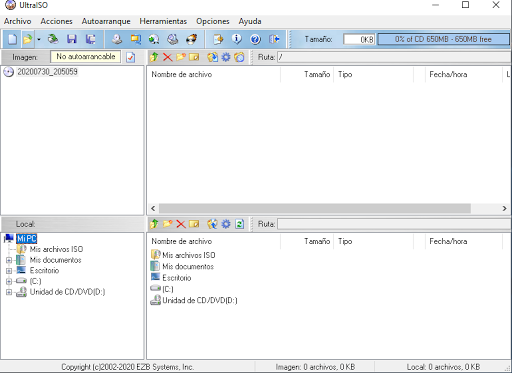Click the Burn CD/DVD image flame icon

click(191, 39)
